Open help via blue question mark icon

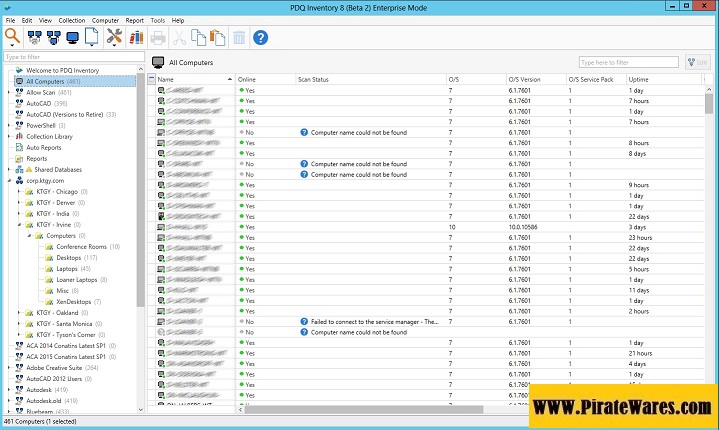[x=261, y=37]
